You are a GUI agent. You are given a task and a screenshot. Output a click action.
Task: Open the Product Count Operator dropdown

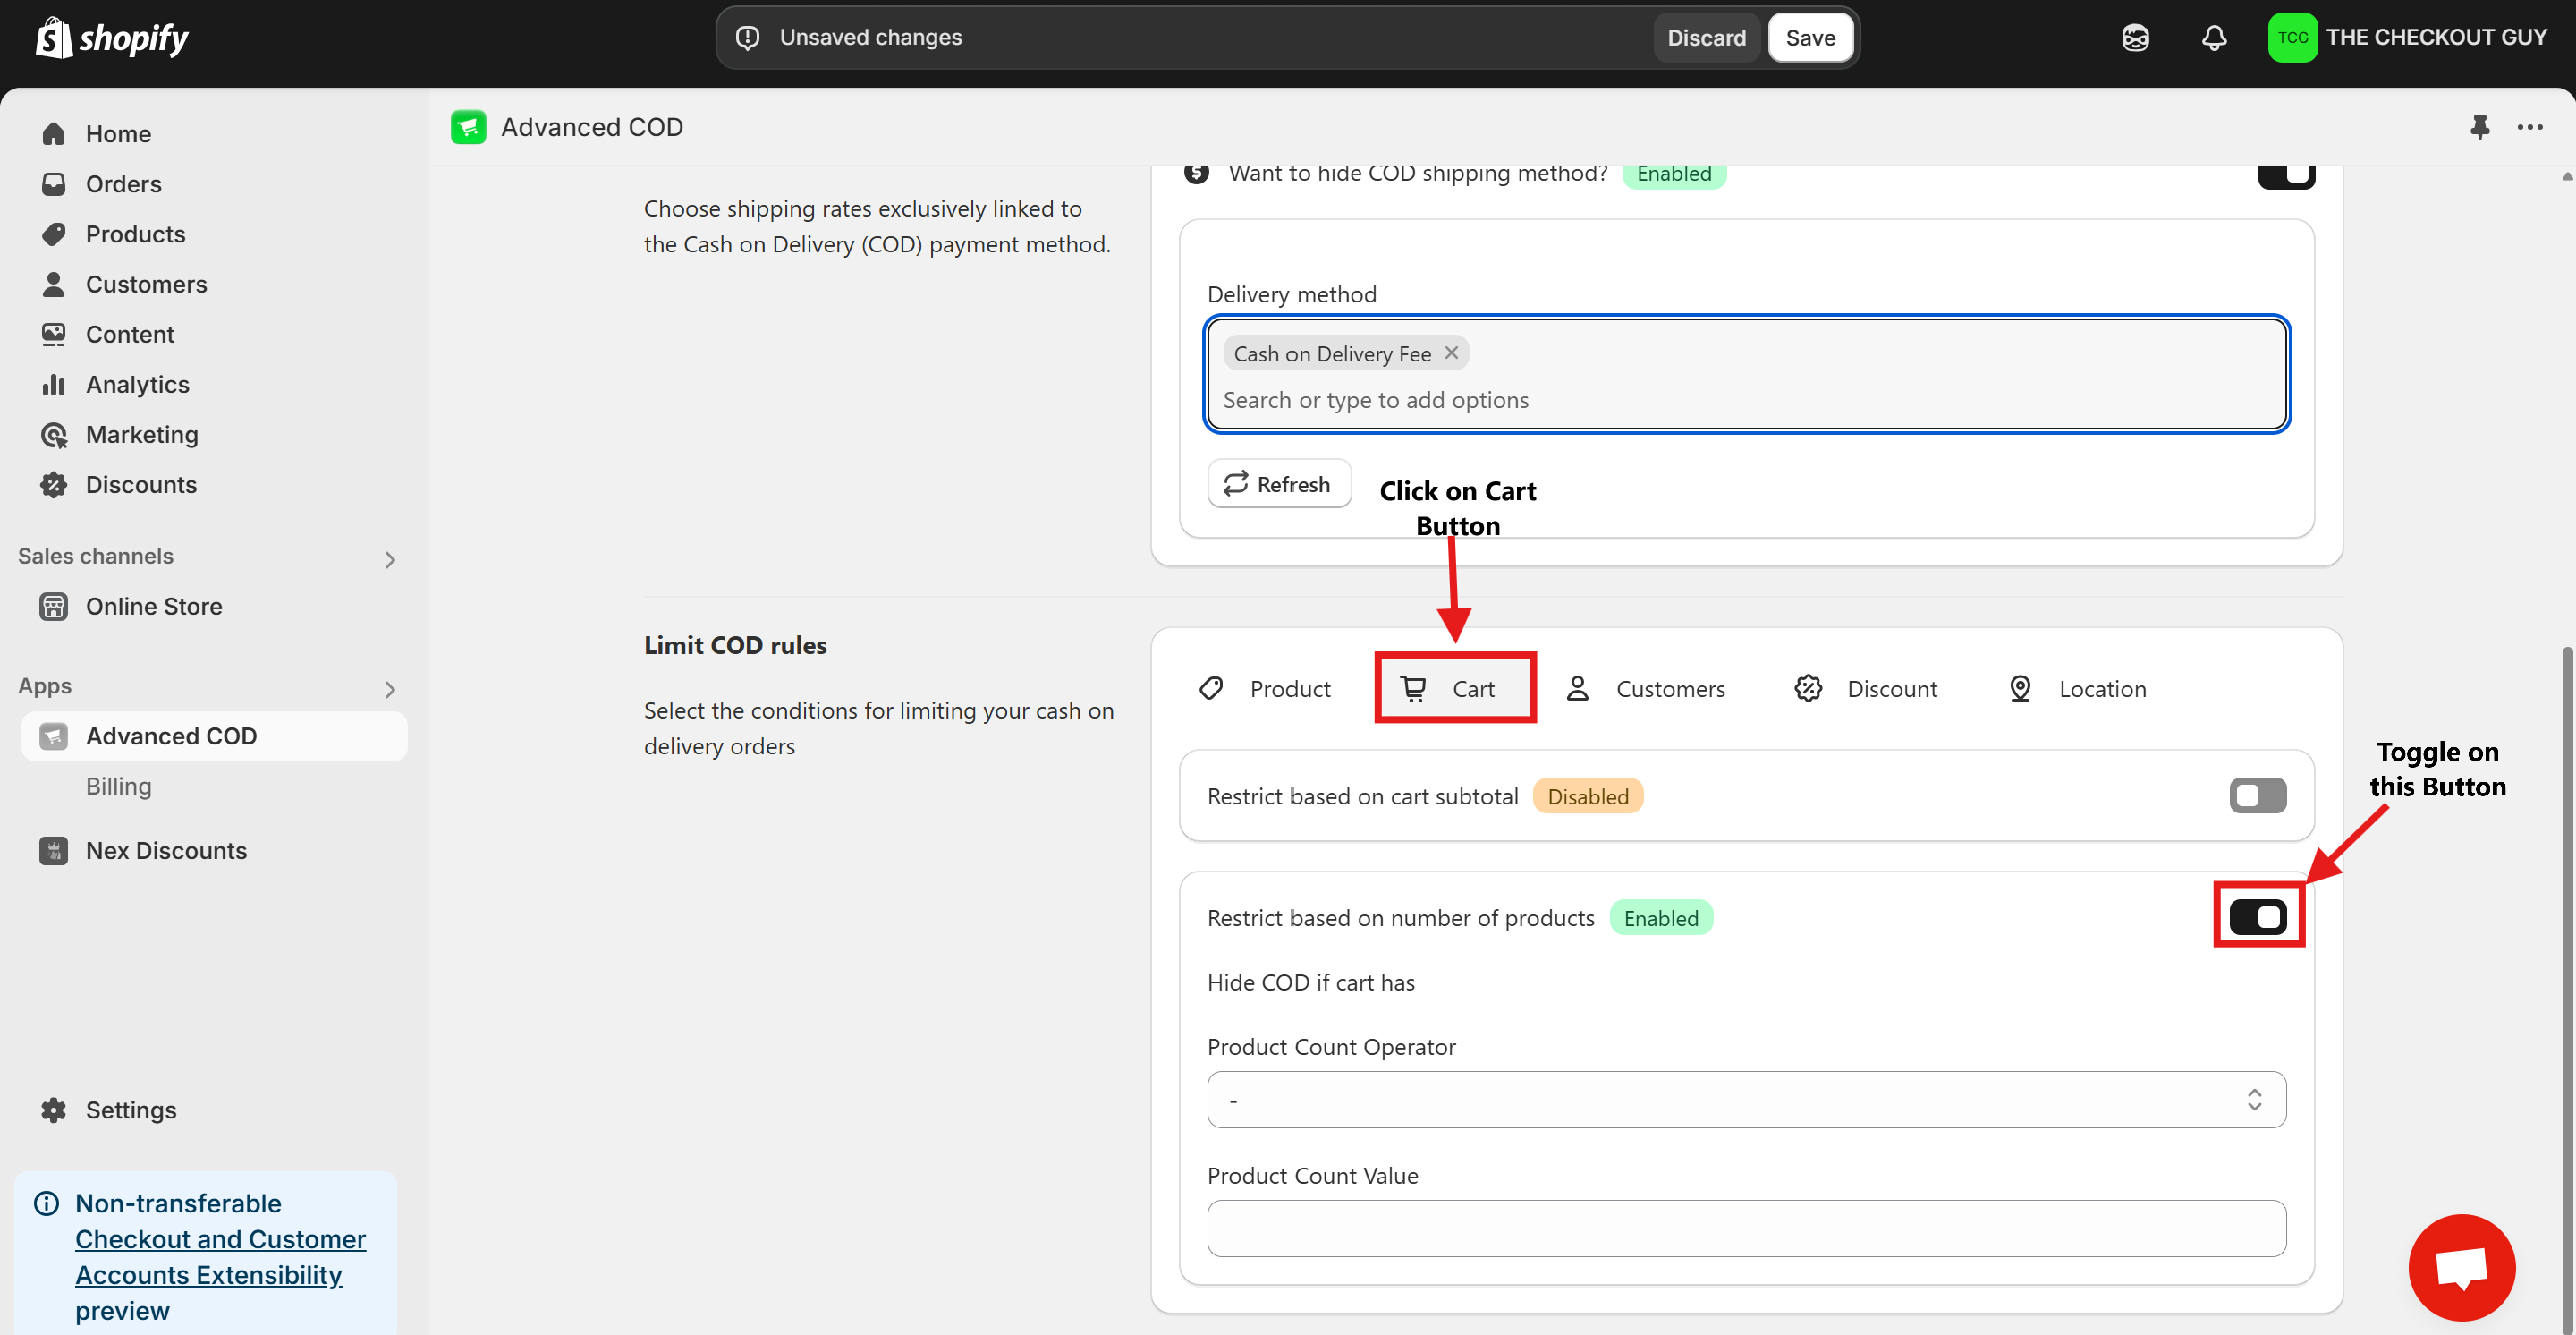tap(1745, 1100)
